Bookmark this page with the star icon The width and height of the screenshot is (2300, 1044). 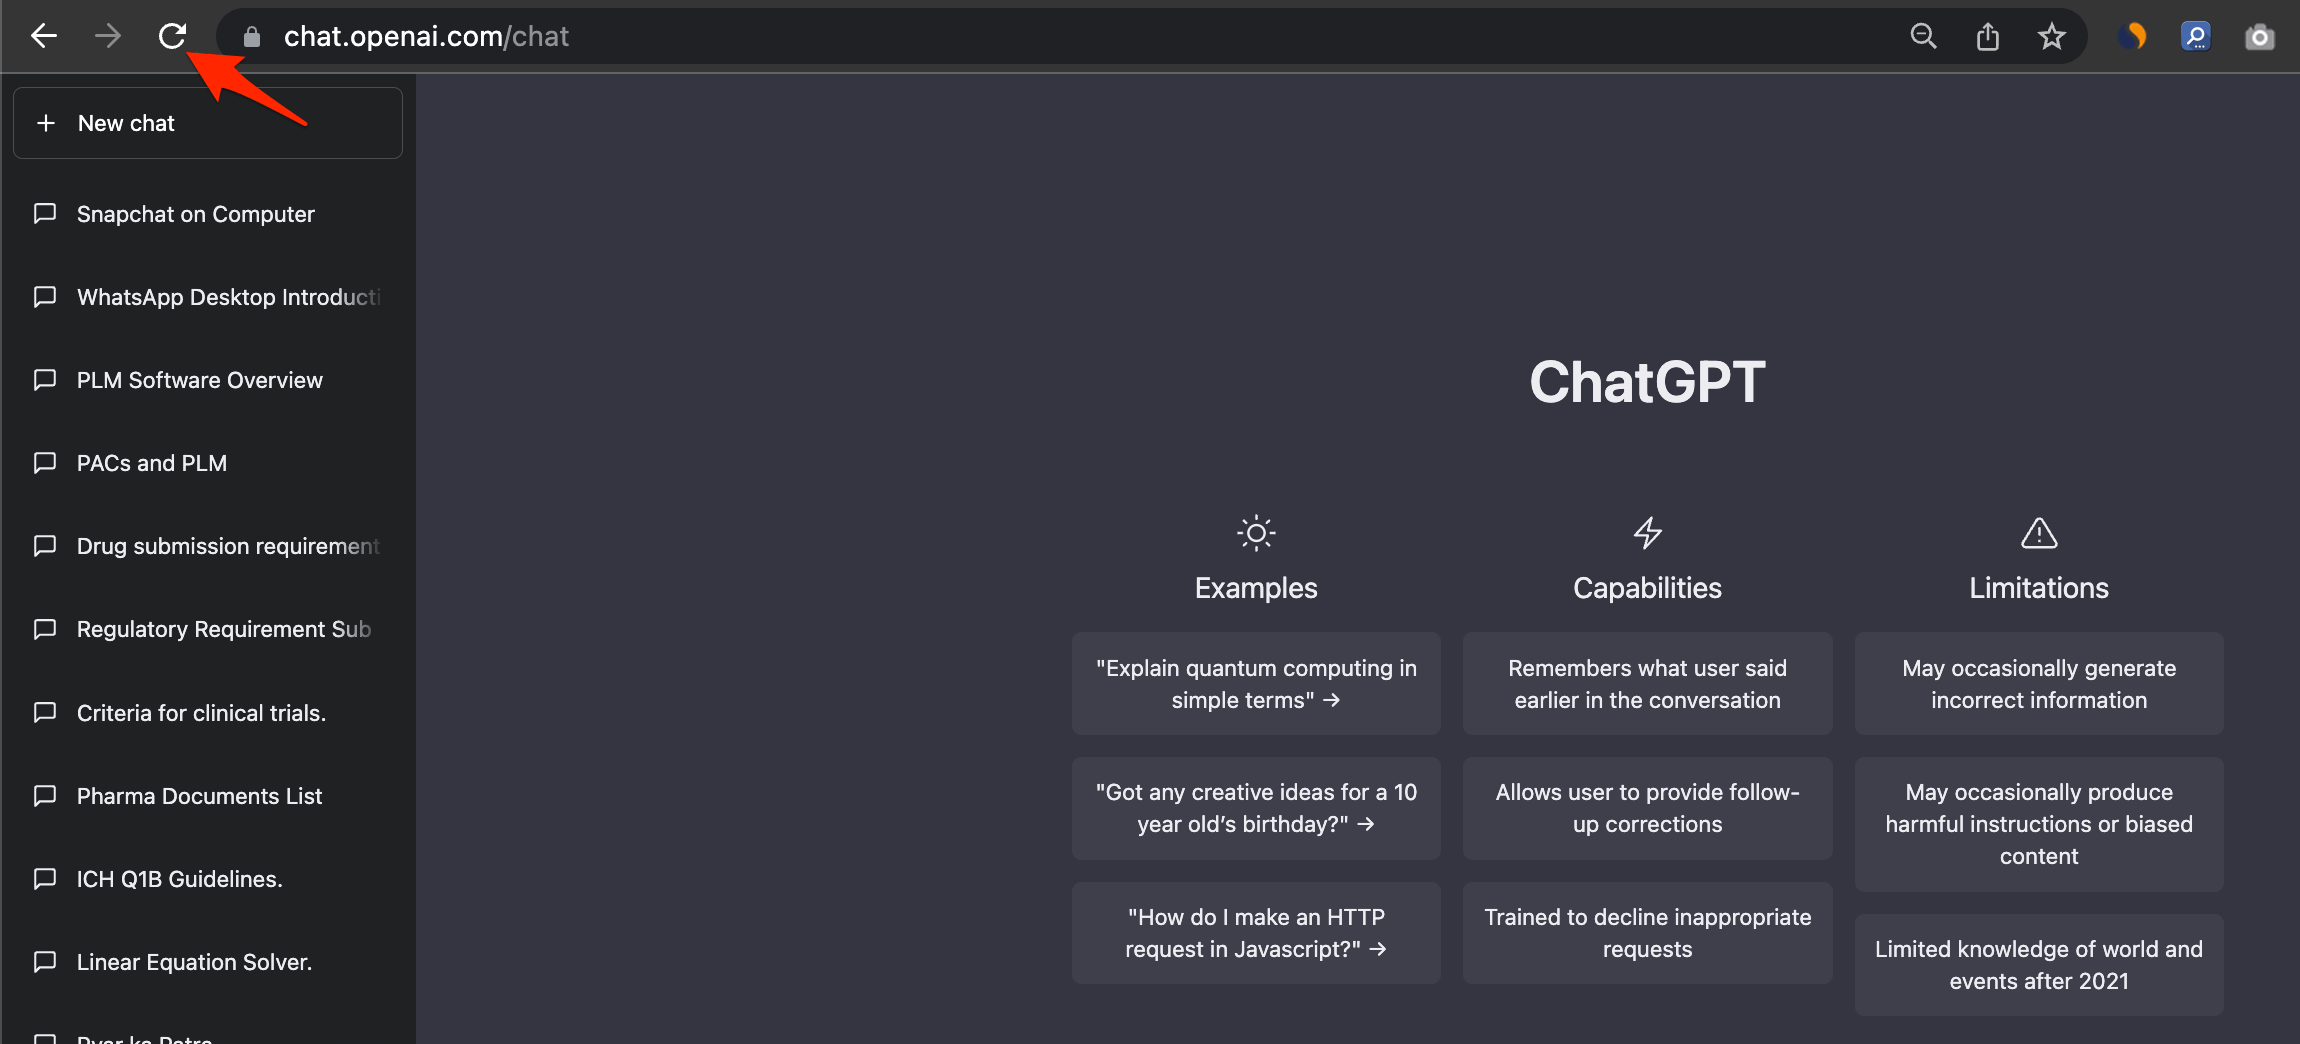[x=2052, y=35]
